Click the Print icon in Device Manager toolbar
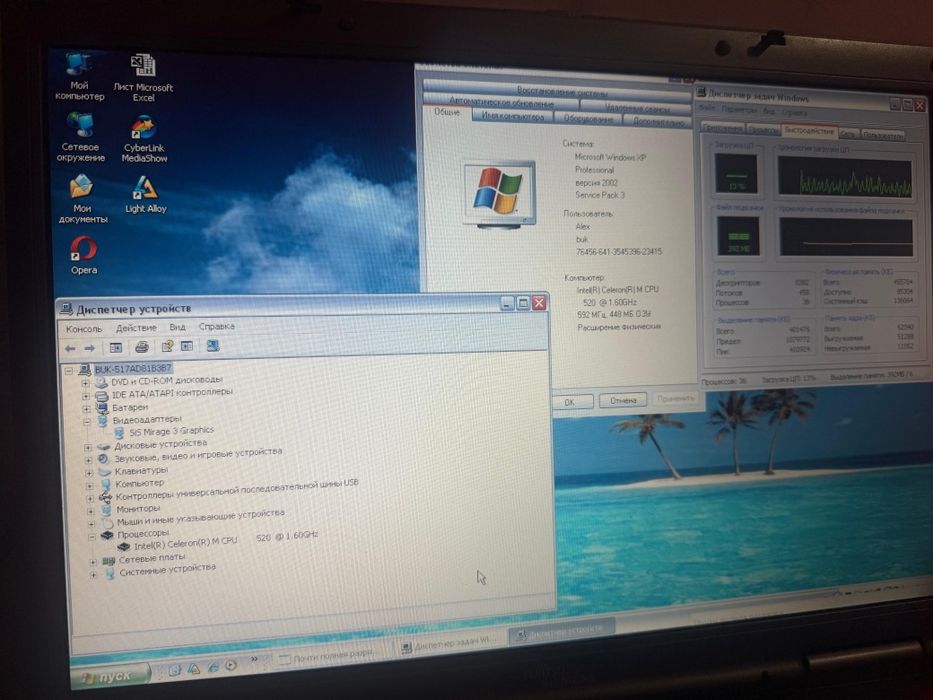The image size is (933, 700). [142, 347]
